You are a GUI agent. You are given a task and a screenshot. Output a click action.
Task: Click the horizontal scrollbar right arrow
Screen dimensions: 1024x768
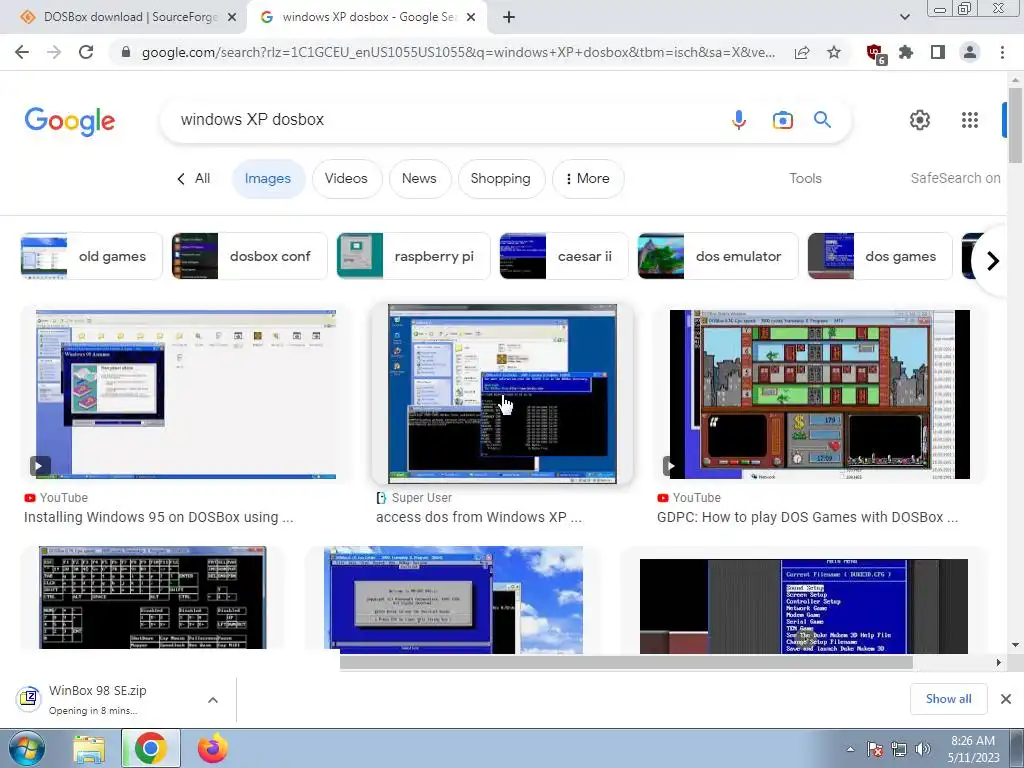999,662
